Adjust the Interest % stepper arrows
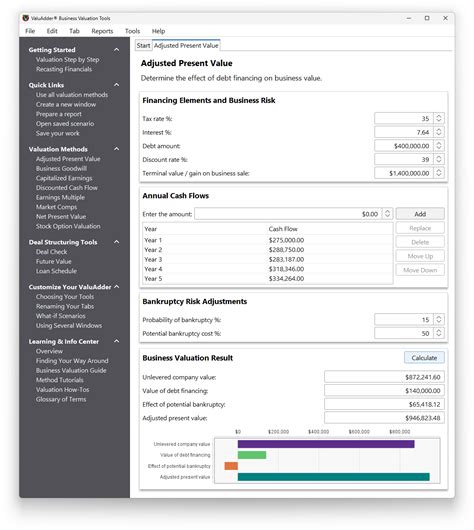Viewport: 474px width, 530px height. [439, 132]
